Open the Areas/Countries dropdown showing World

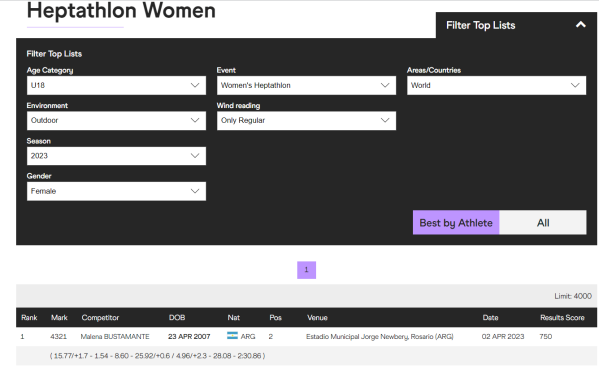pos(496,85)
